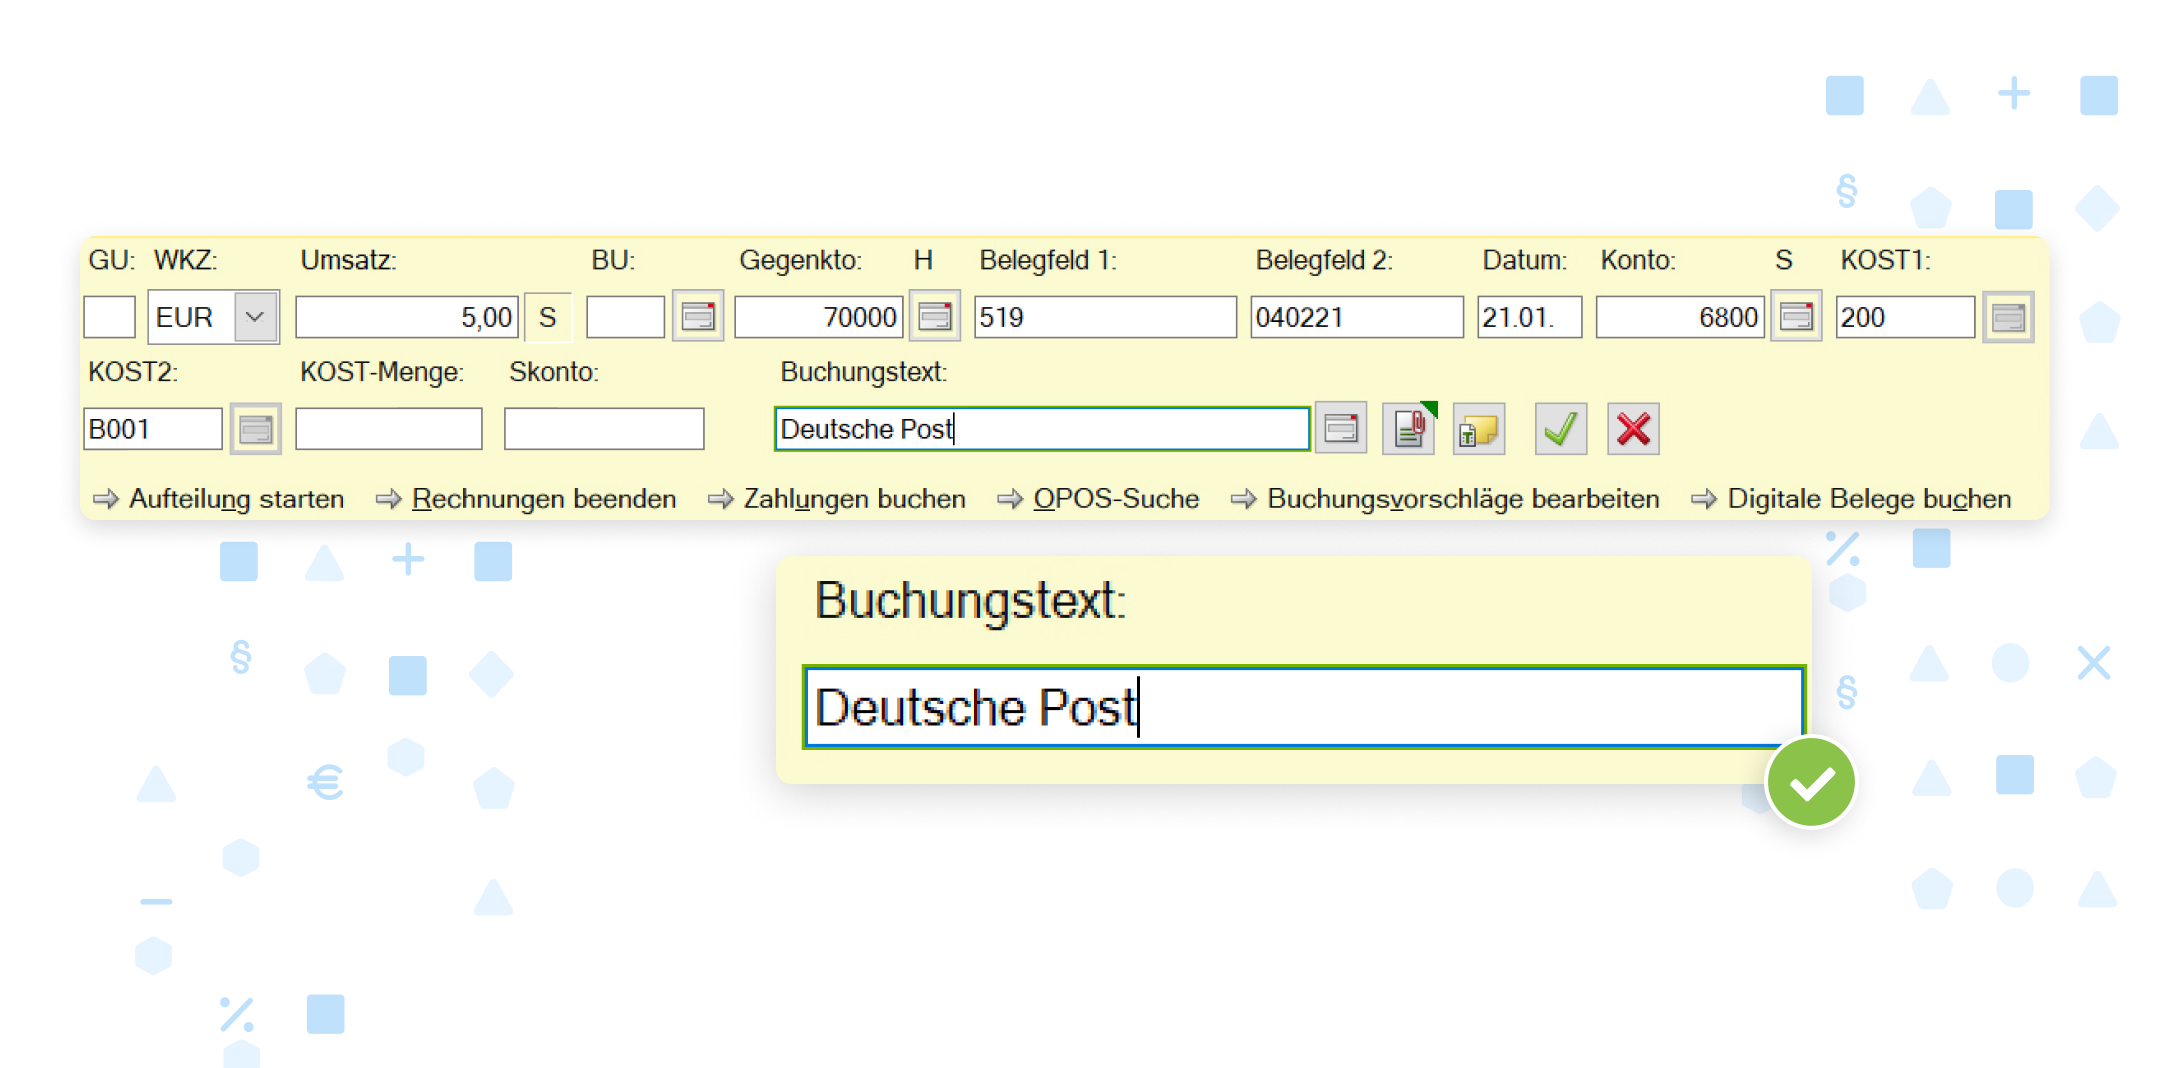Viewport: 2160px width, 1068px height.
Task: Click the Zahlungen buchen link
Action: pos(854,498)
